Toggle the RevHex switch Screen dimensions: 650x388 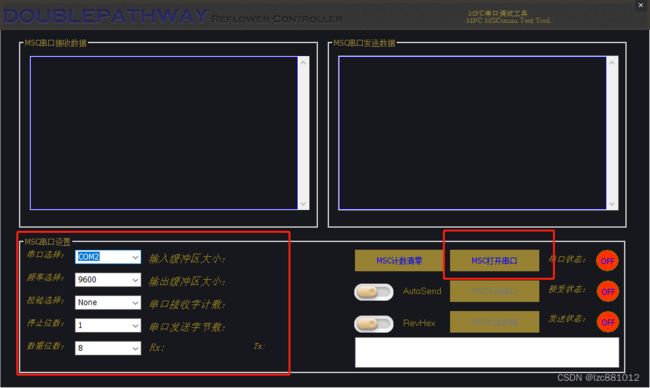pos(374,324)
